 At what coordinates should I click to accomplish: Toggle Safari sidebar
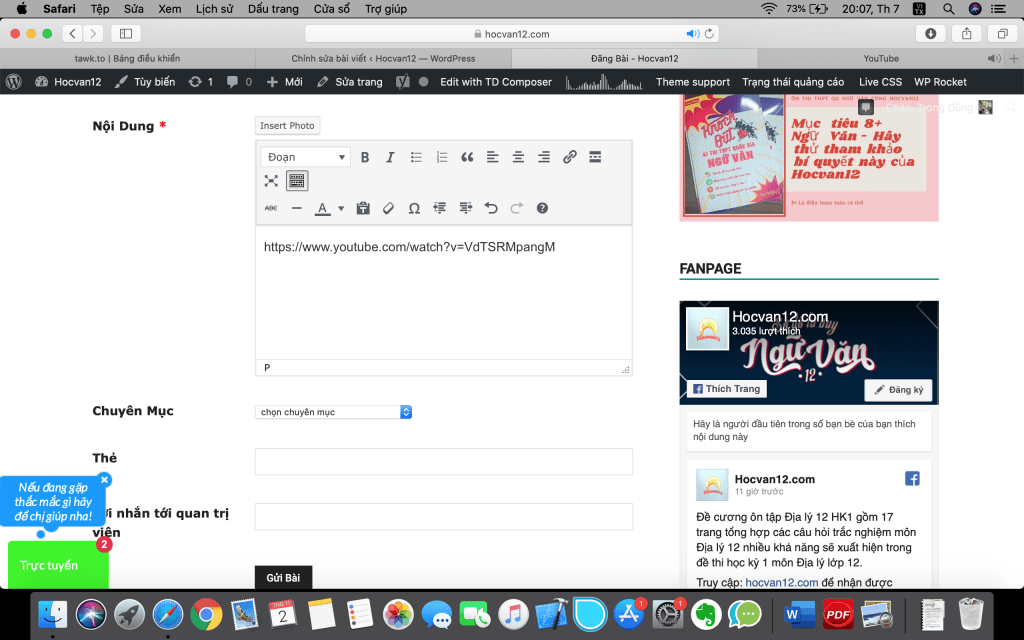[x=126, y=33]
